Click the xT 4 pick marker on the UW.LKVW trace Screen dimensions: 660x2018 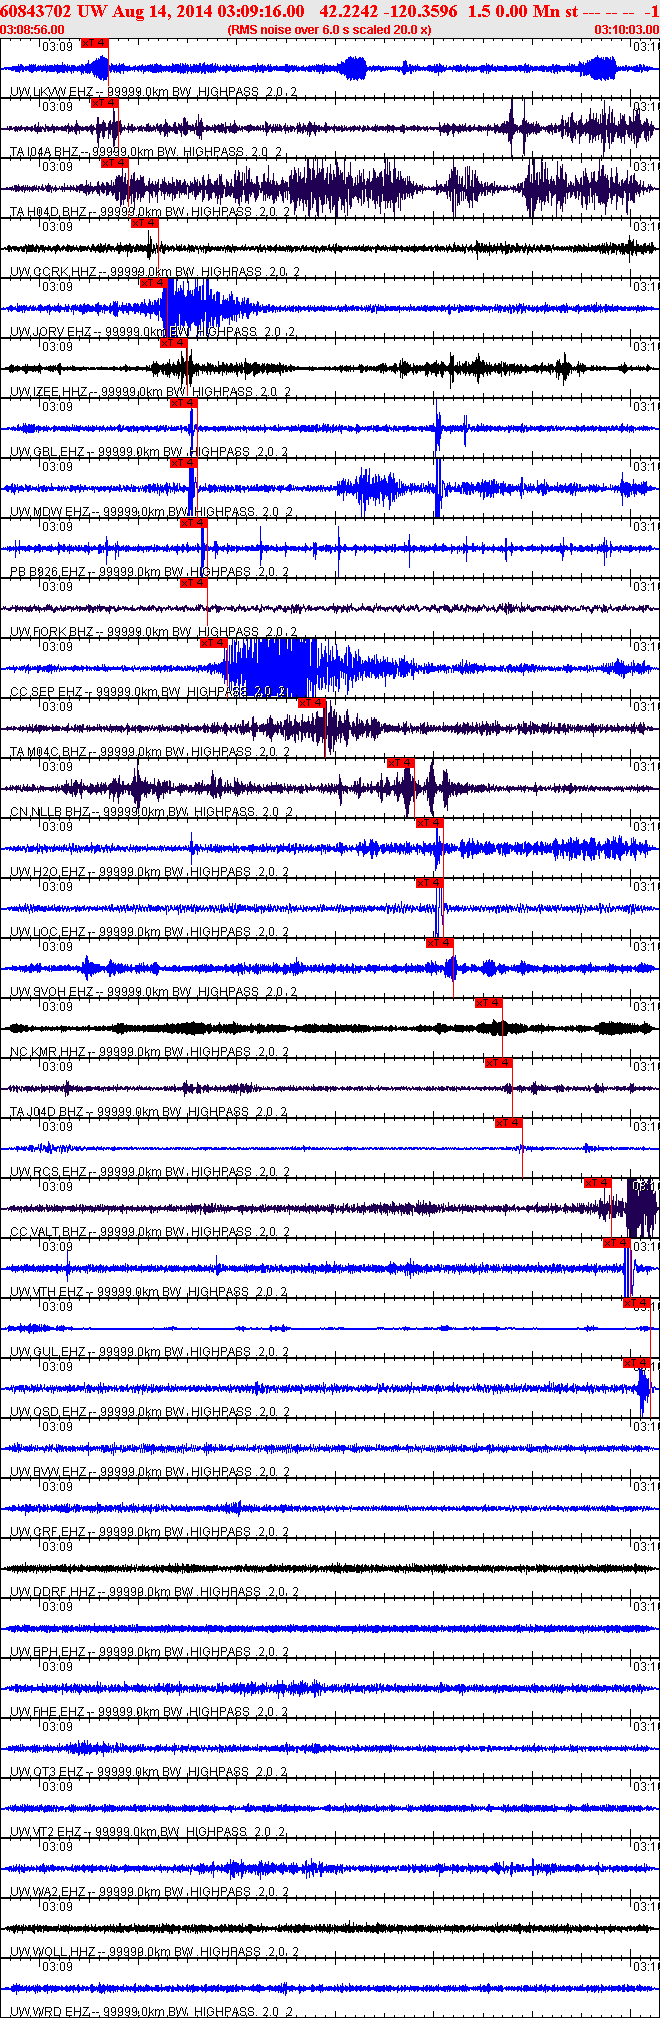pos(95,43)
